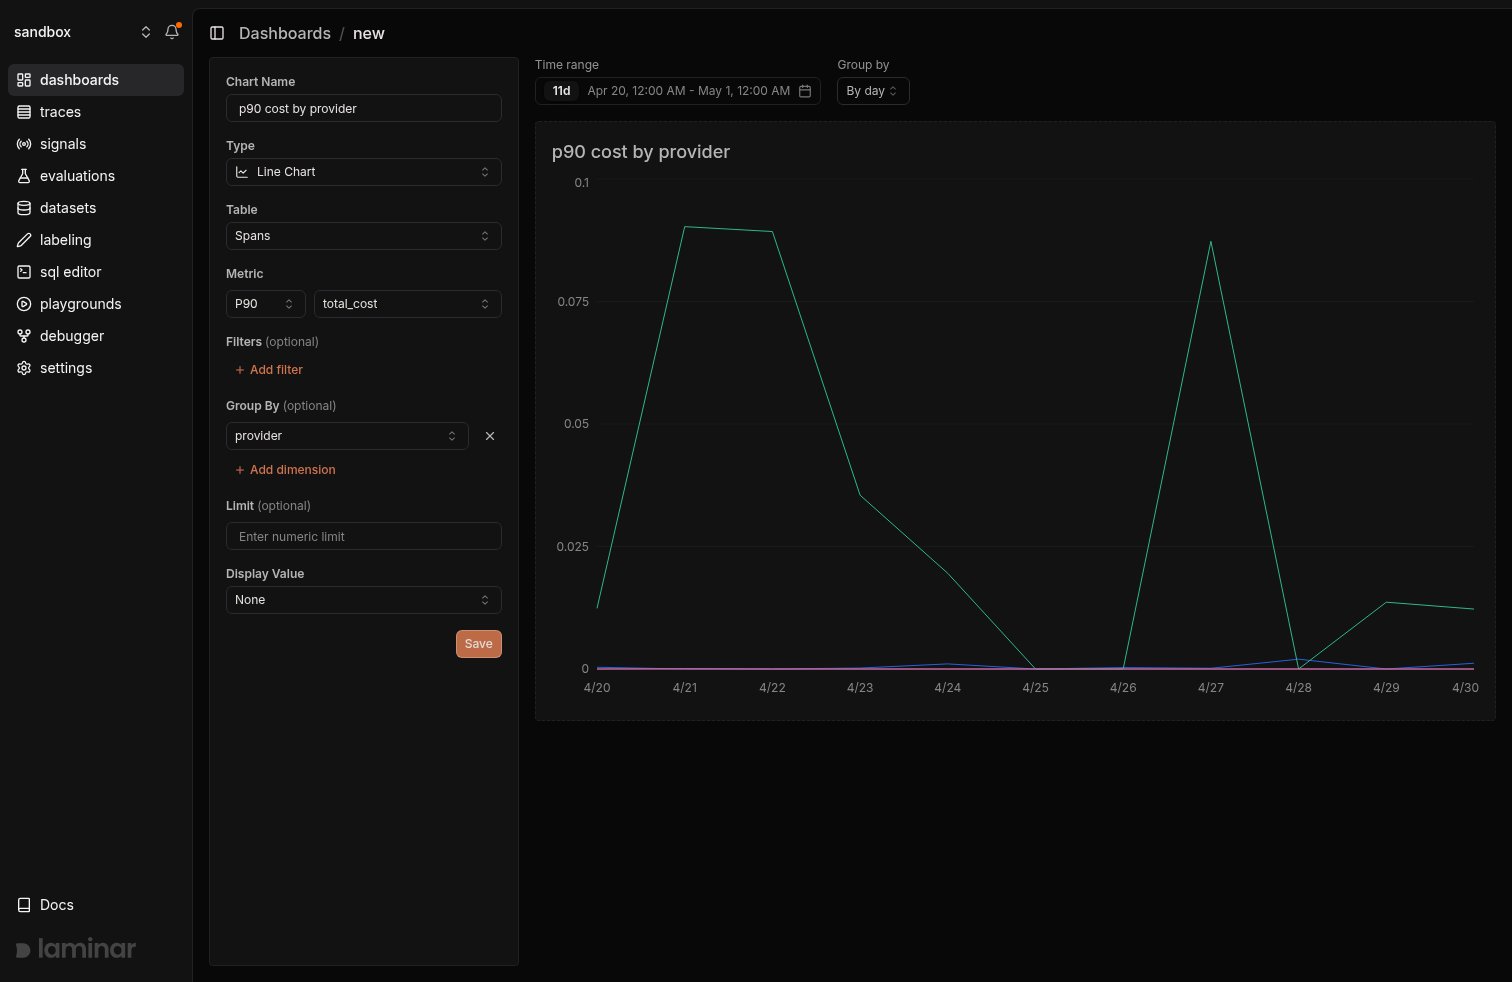Open the Line Chart type dropdown
1512x982 pixels.
[364, 172]
